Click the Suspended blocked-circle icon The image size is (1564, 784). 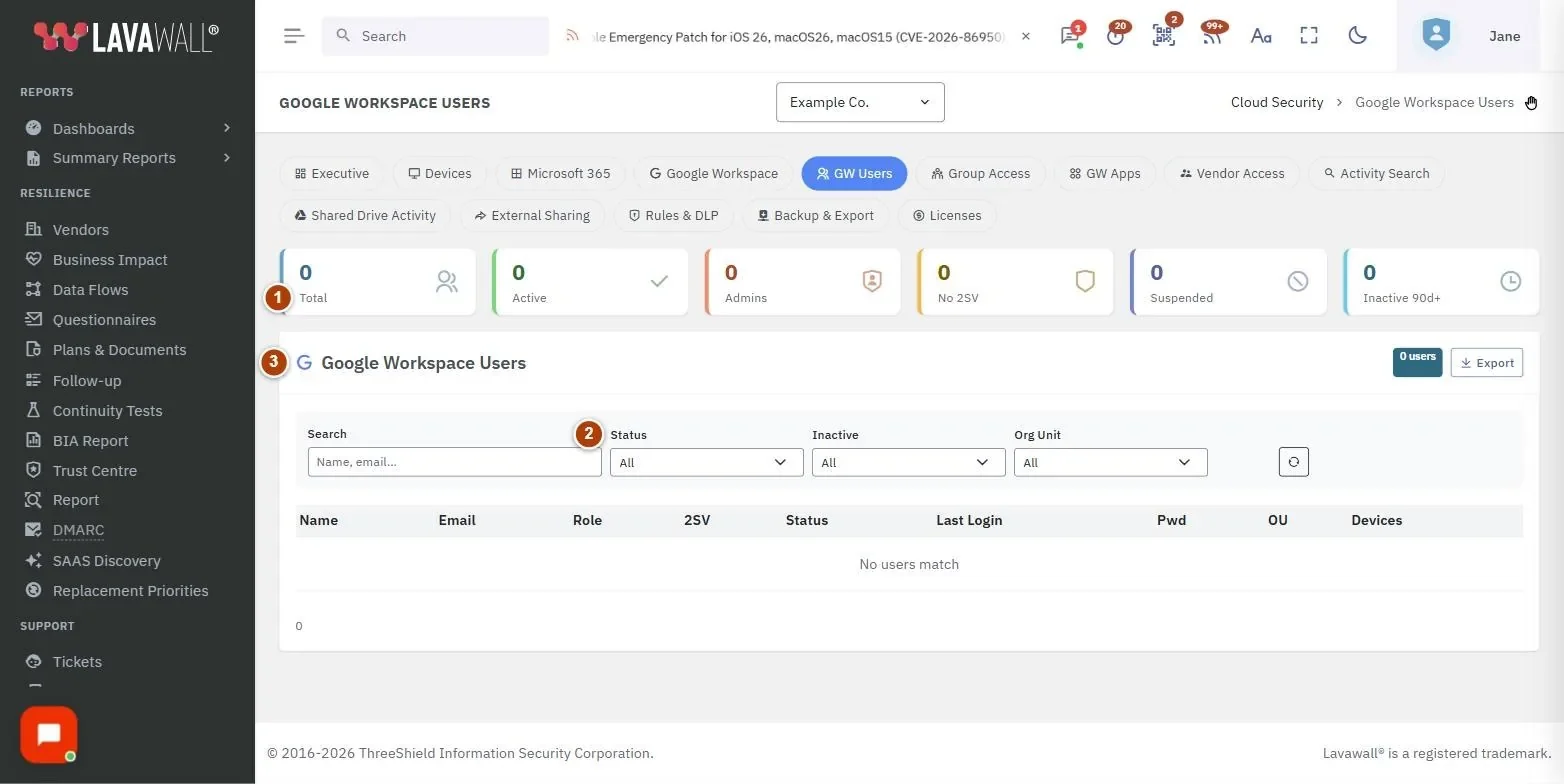[x=1298, y=282]
